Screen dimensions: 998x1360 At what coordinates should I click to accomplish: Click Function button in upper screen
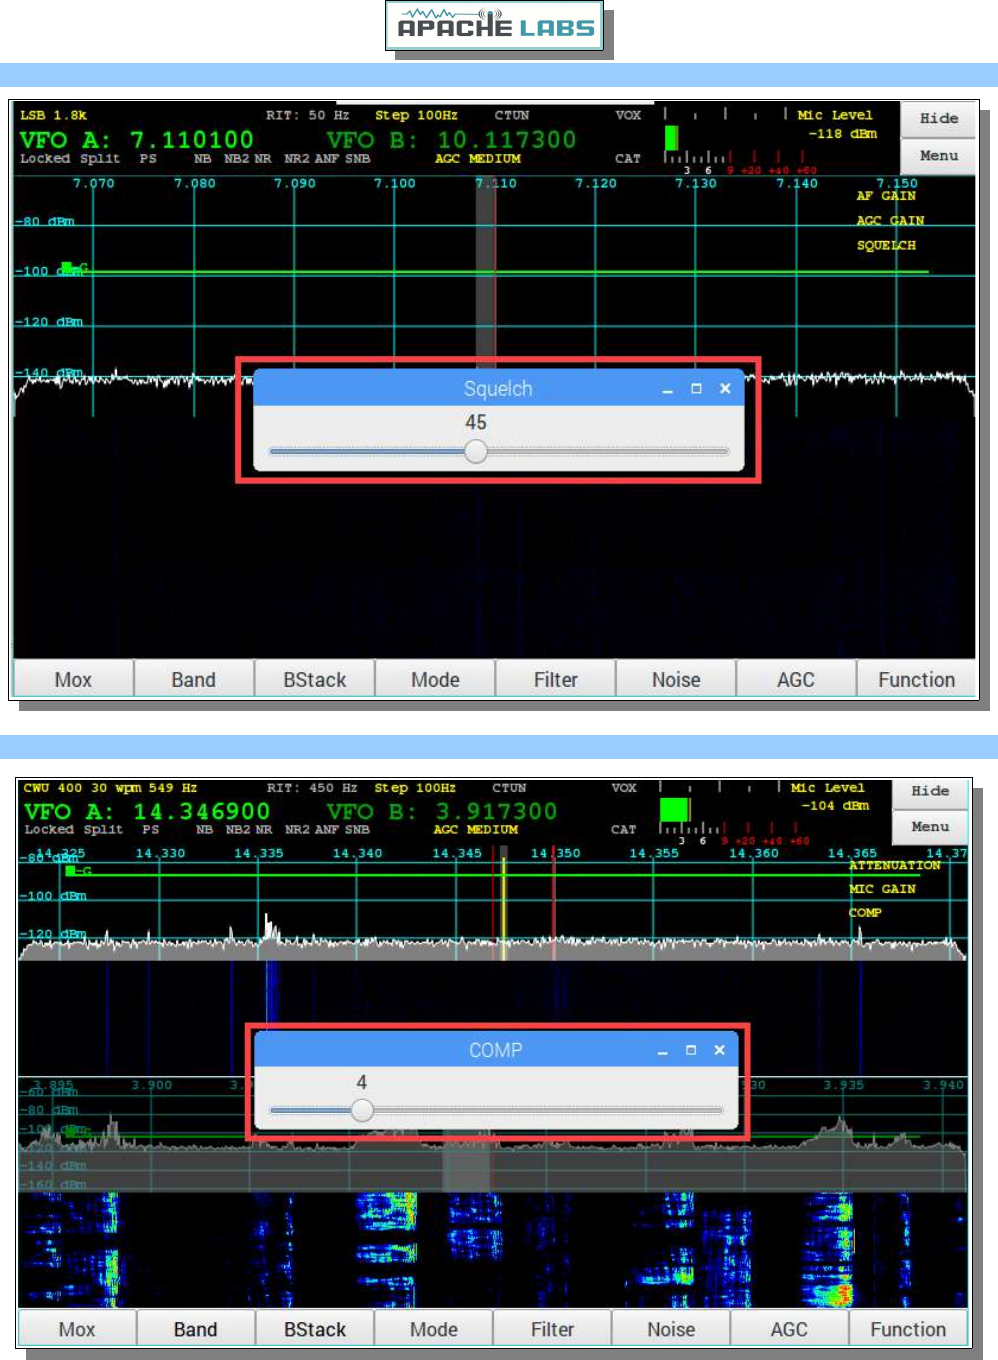pyautogui.click(x=916, y=679)
